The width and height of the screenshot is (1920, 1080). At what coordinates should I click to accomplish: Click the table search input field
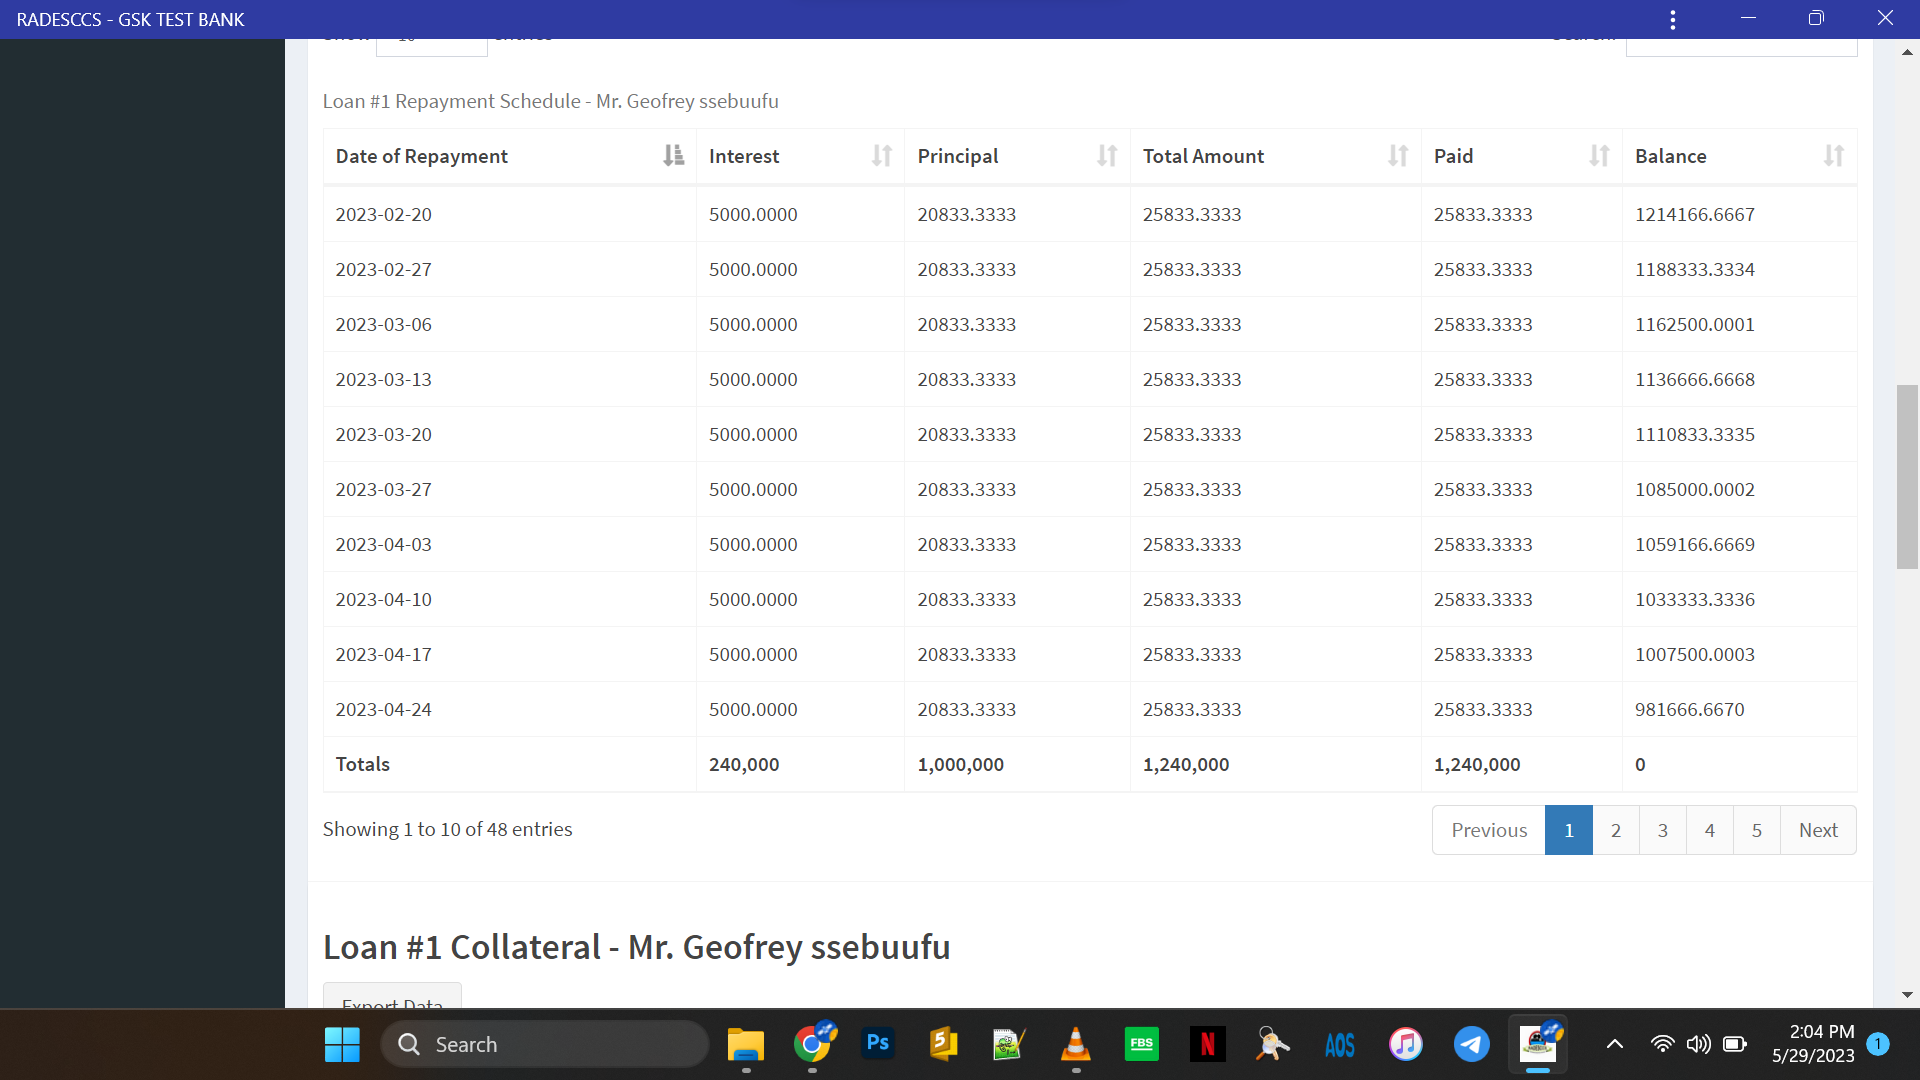[1740, 45]
